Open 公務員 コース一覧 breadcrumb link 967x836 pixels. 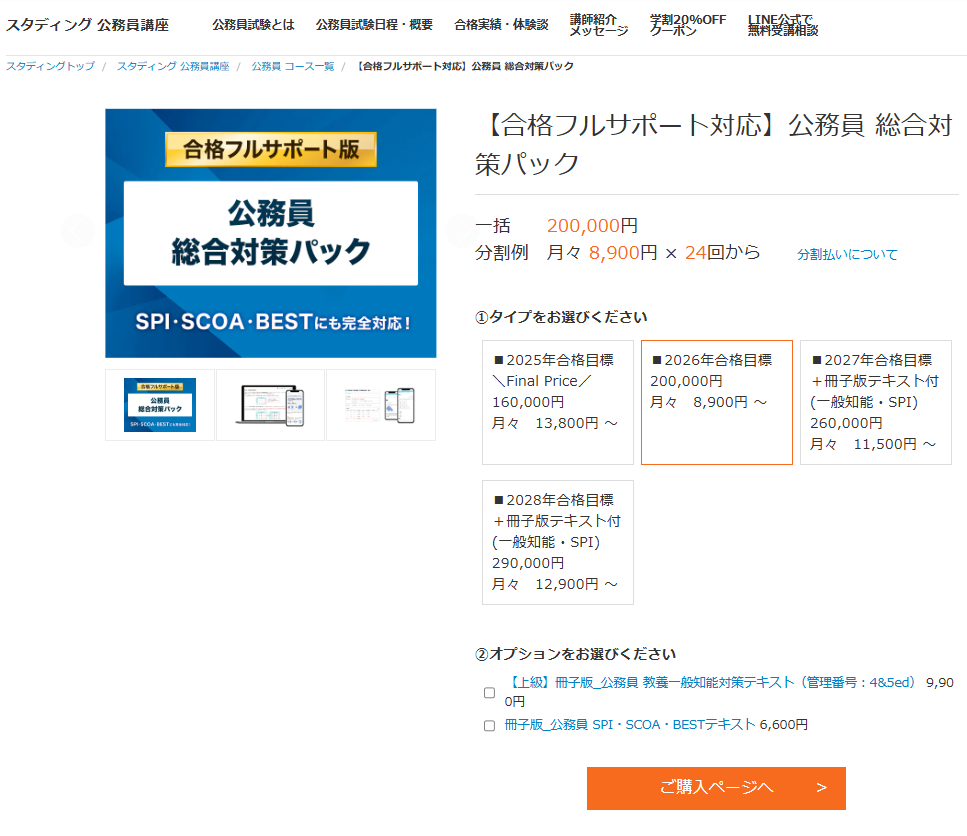[292, 66]
